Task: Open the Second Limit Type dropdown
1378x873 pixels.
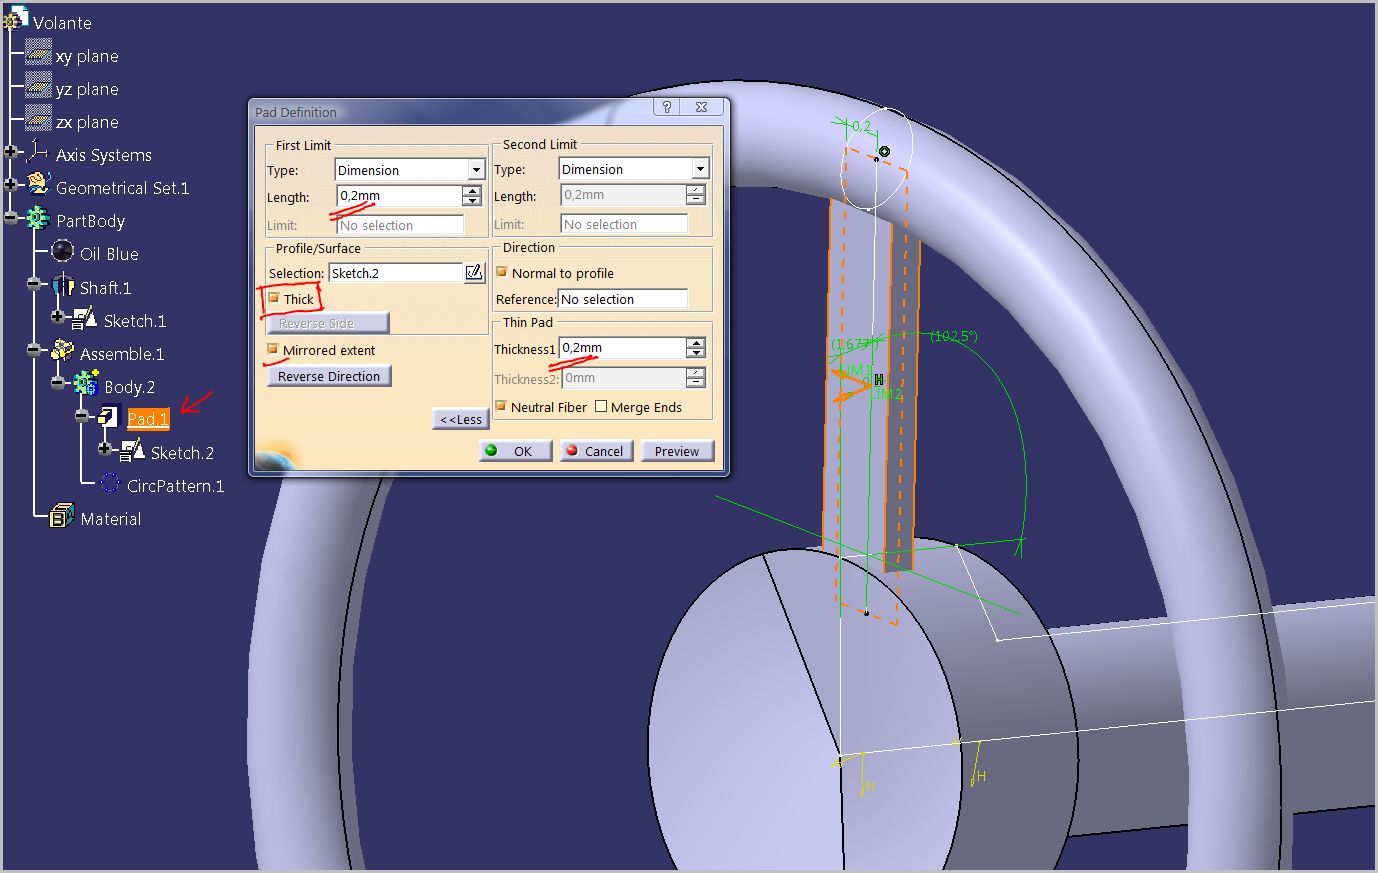Action: (700, 169)
